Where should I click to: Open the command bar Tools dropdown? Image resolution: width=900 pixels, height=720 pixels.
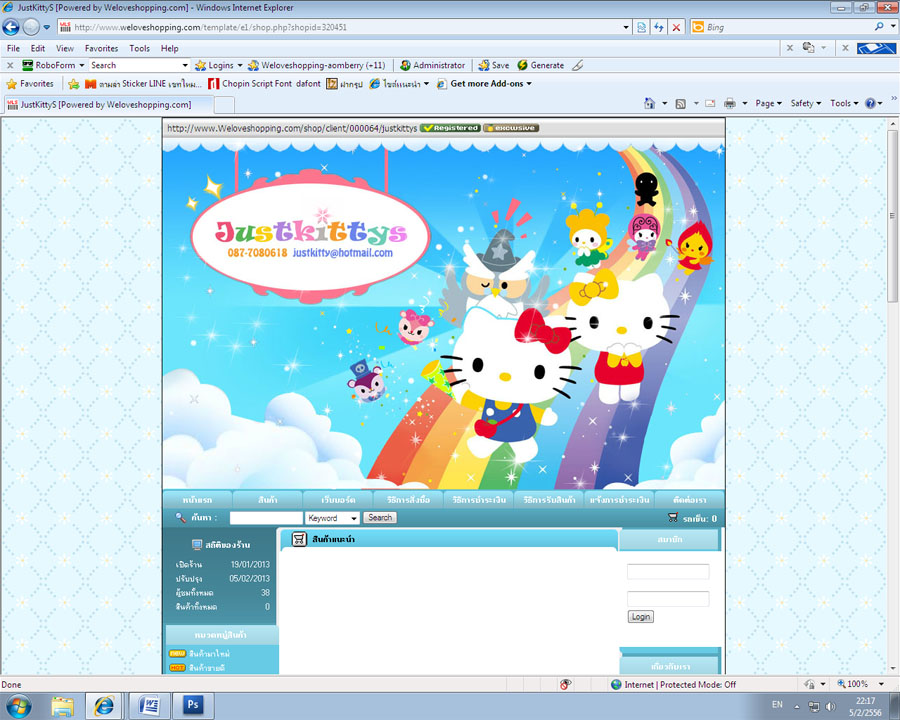point(844,103)
